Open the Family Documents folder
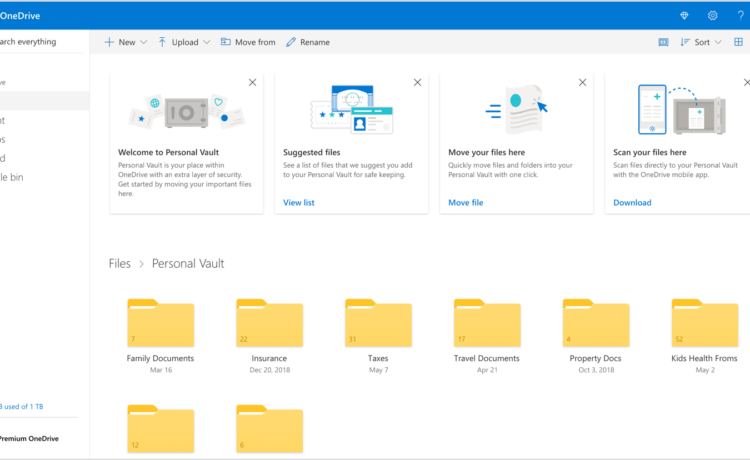This screenshot has height=460, width=750. click(160, 322)
